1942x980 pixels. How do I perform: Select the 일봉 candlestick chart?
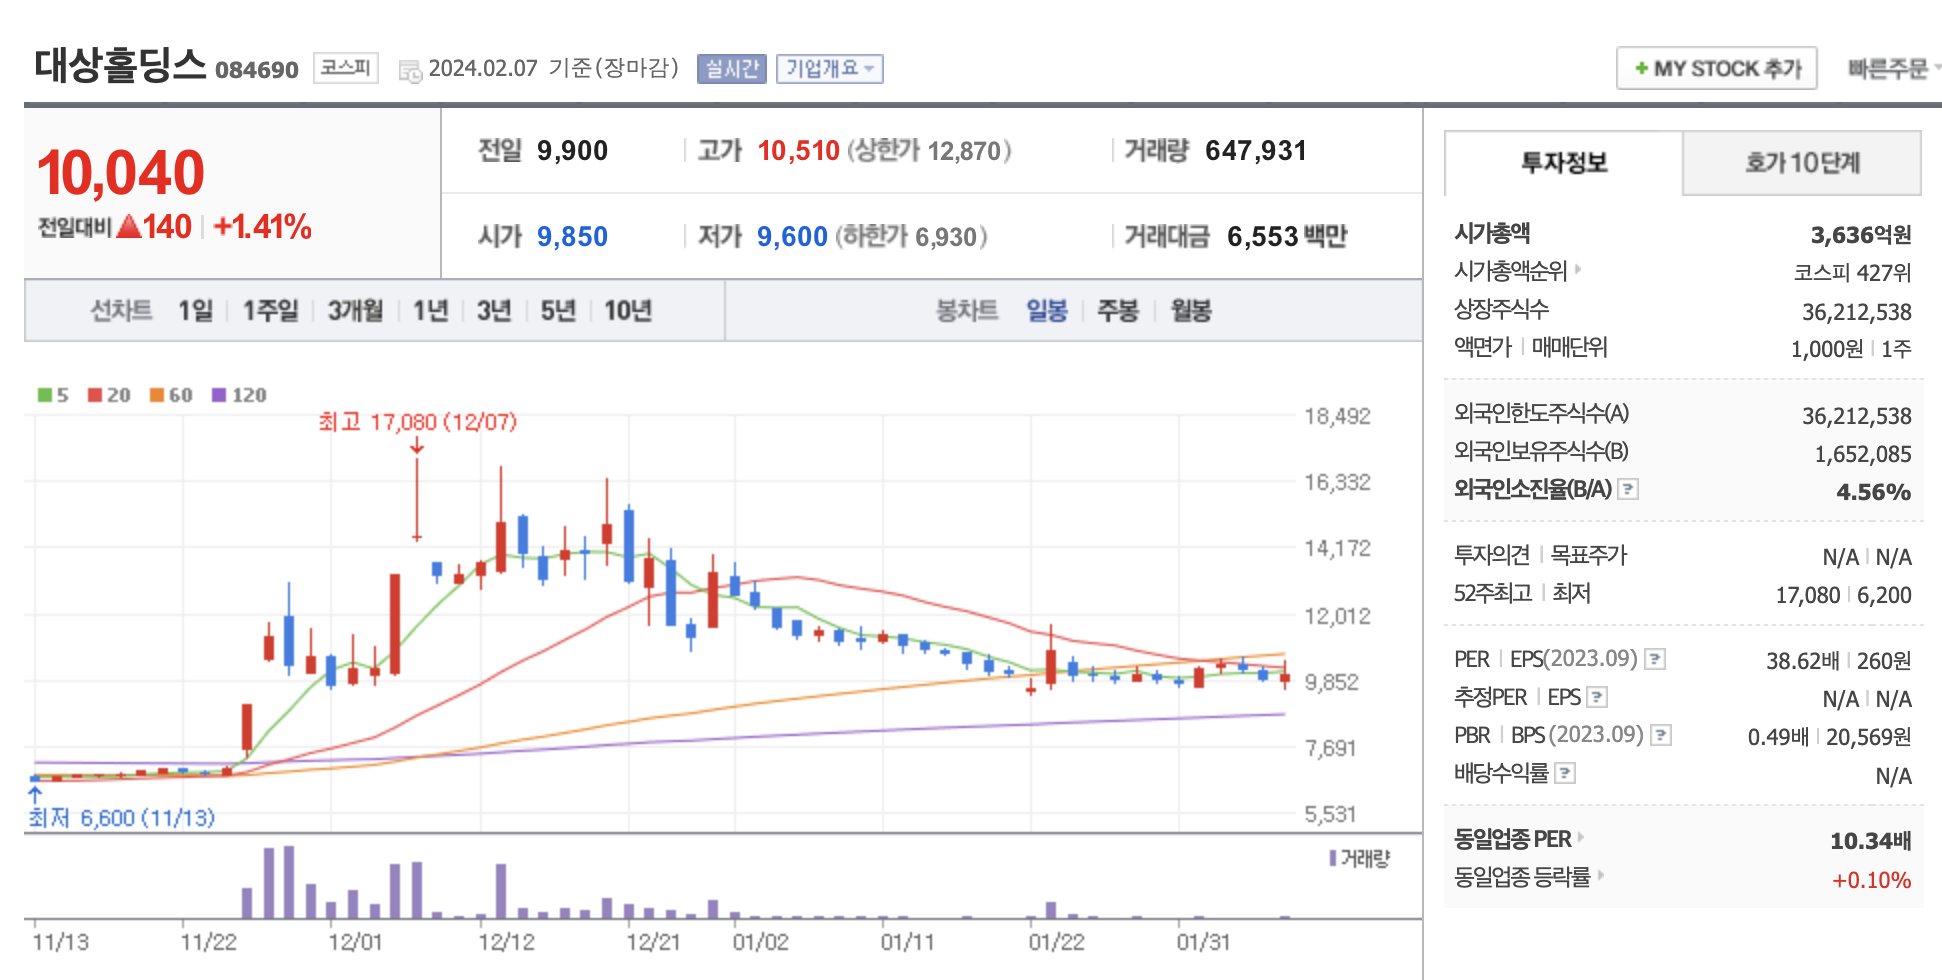[x=1047, y=311]
